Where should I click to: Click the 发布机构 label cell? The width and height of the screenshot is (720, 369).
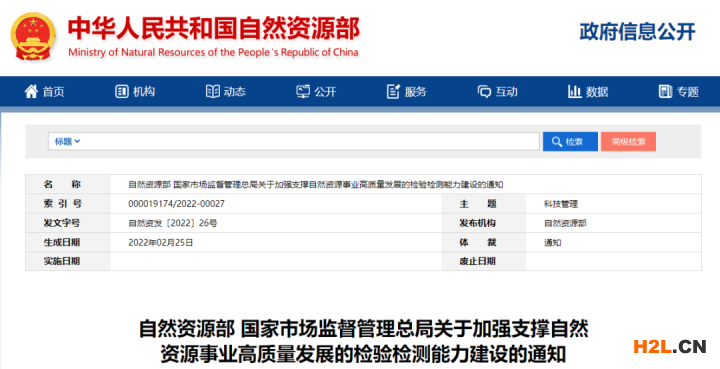[x=484, y=223]
